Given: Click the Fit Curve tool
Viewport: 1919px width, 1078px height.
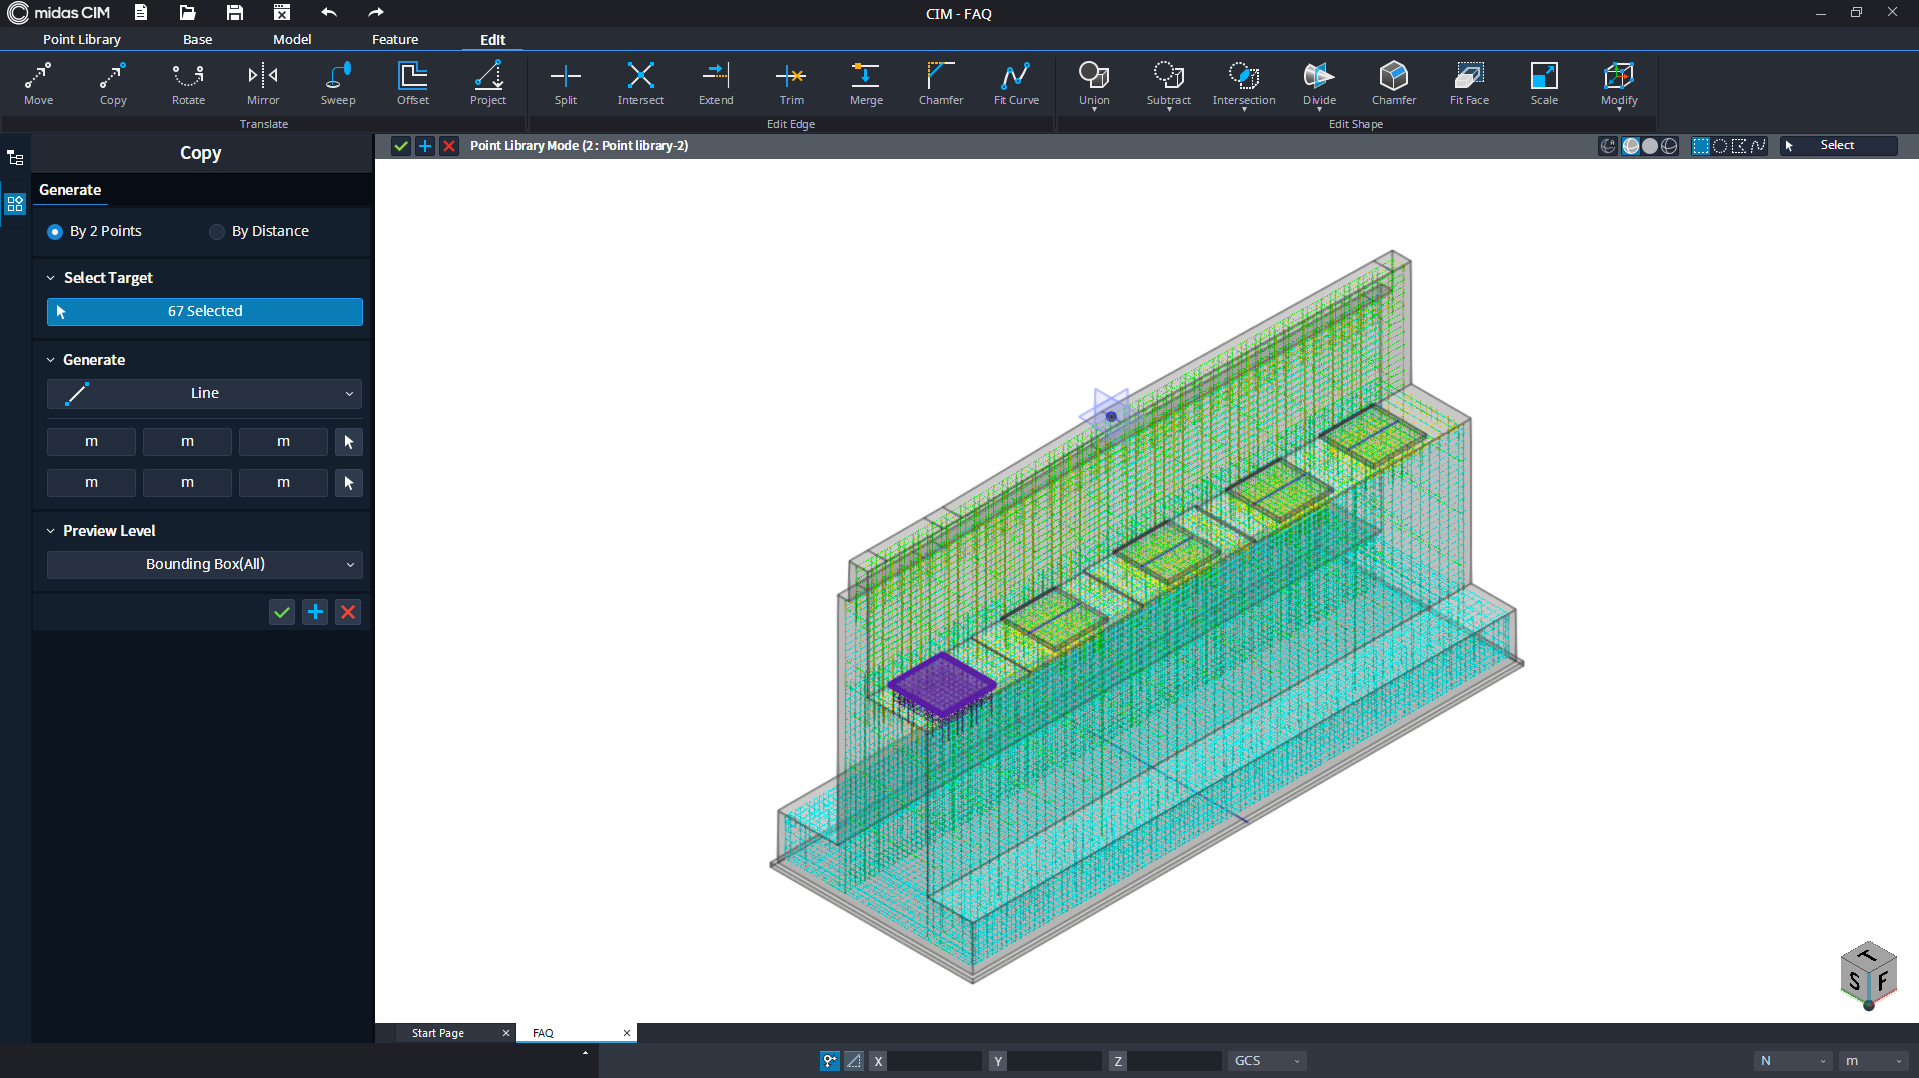Looking at the screenshot, I should pos(1016,83).
